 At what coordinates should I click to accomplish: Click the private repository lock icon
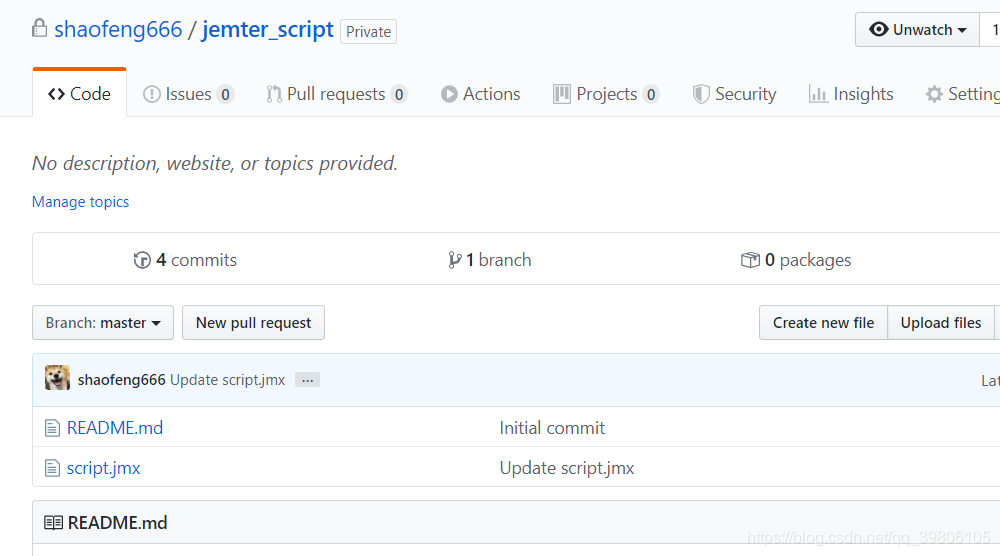pos(39,28)
